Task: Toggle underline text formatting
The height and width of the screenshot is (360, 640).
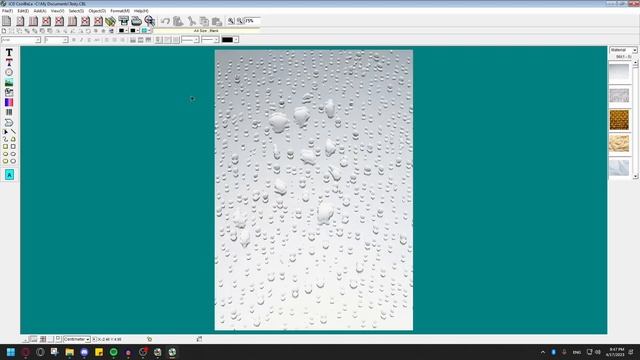Action: [89, 40]
